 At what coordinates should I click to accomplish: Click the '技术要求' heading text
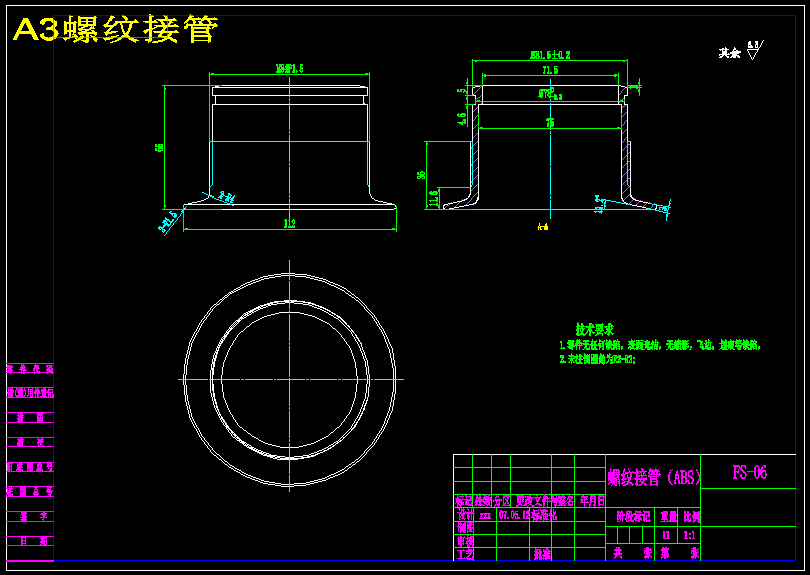594,329
